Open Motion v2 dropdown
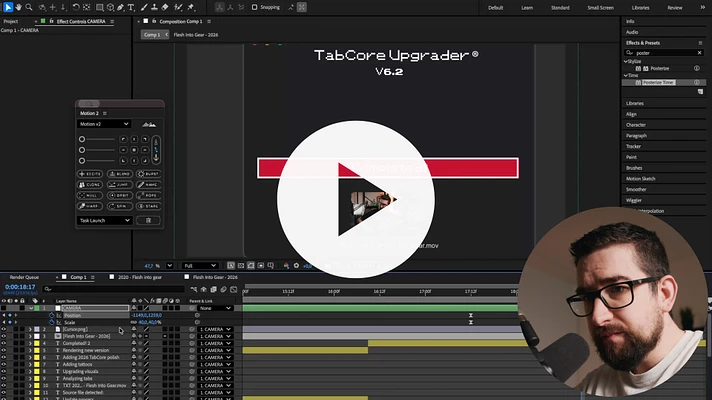The width and height of the screenshot is (712, 400). [104, 124]
